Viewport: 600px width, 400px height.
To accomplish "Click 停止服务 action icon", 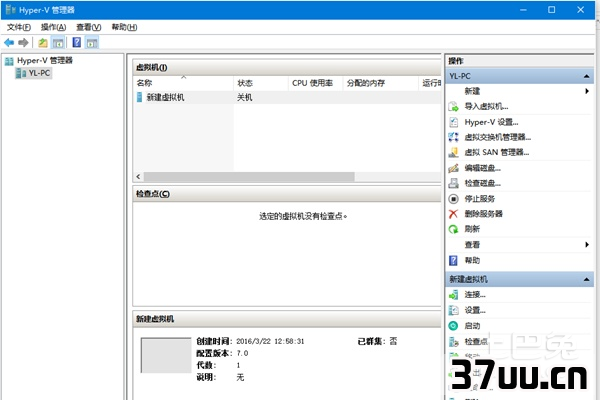I will 453,199.
